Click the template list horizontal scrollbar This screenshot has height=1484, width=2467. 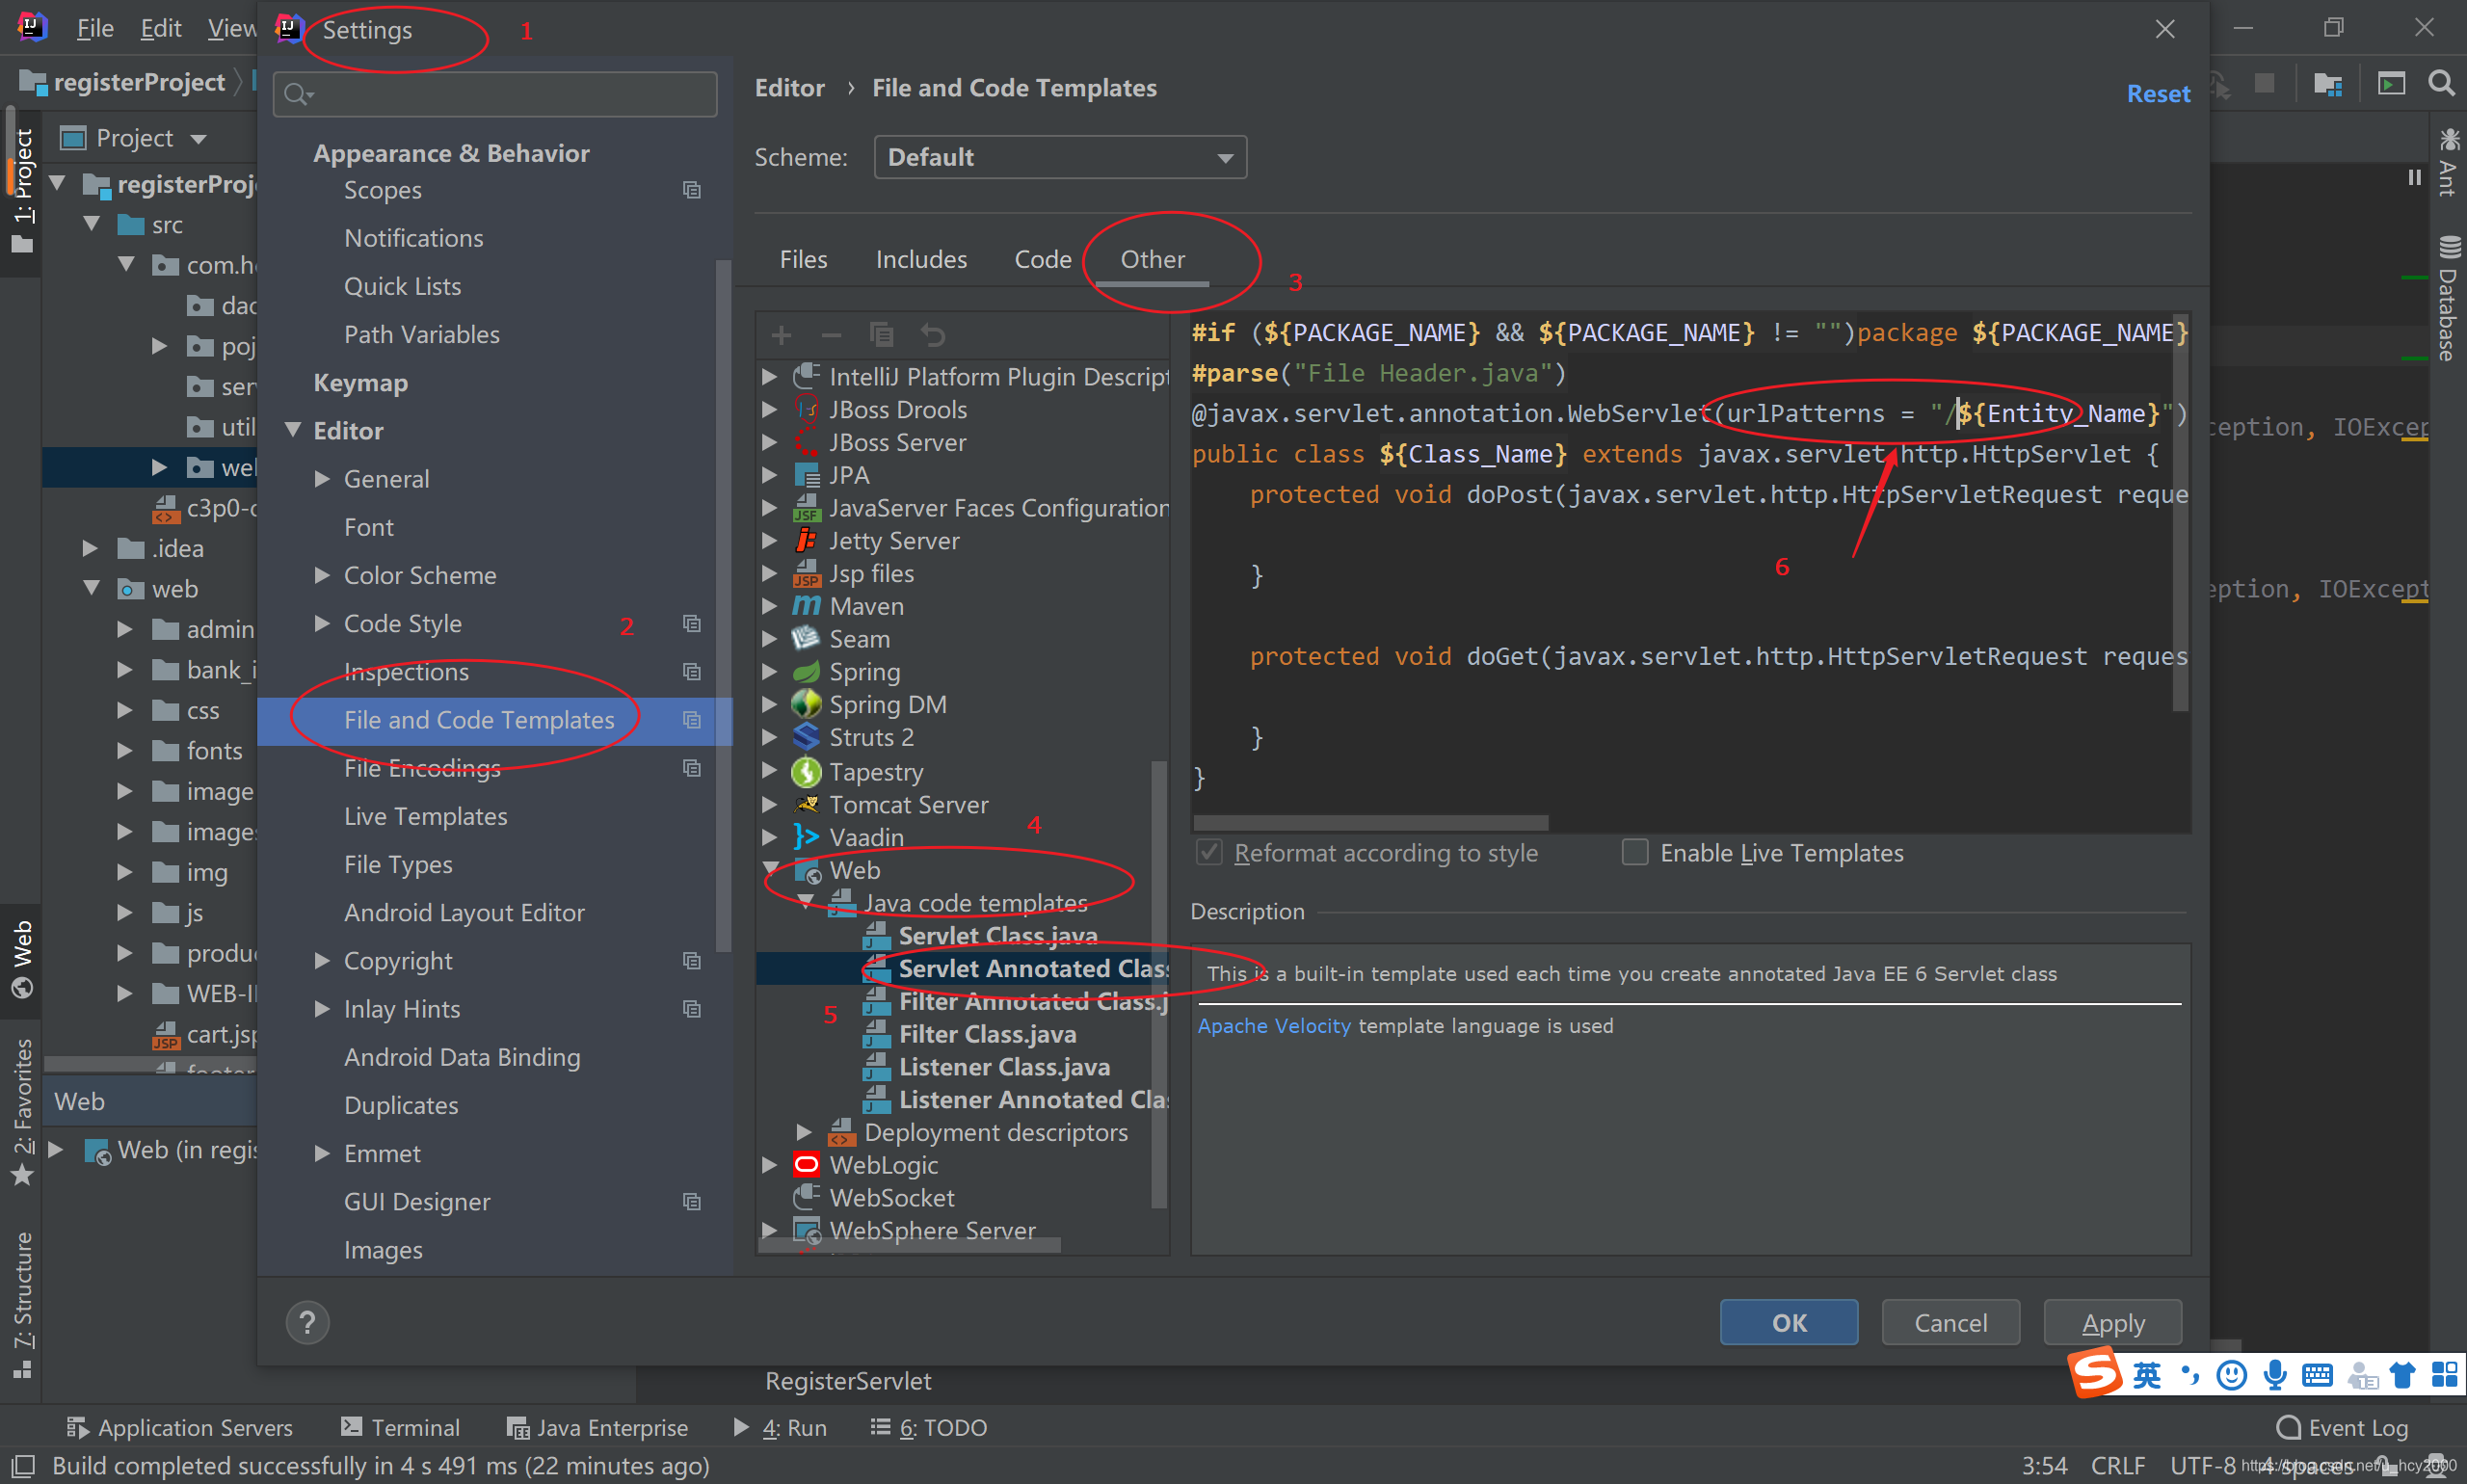910,1245
